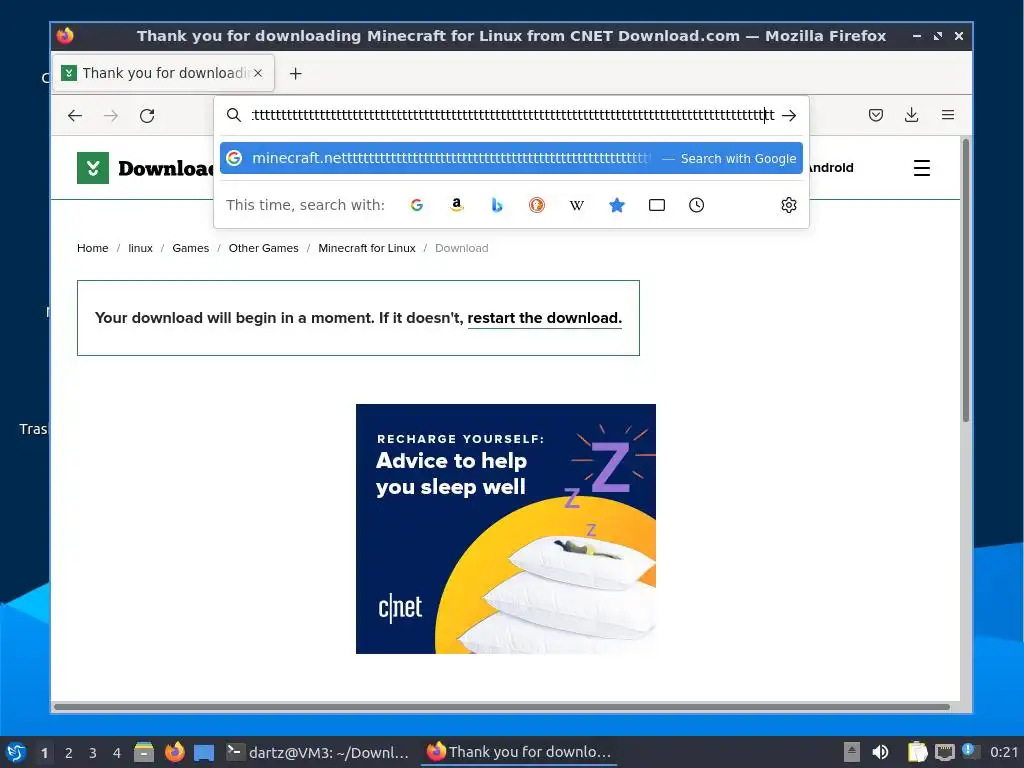This screenshot has width=1024, height=768.
Task: Switch to workspace 2
Action: click(x=69, y=753)
